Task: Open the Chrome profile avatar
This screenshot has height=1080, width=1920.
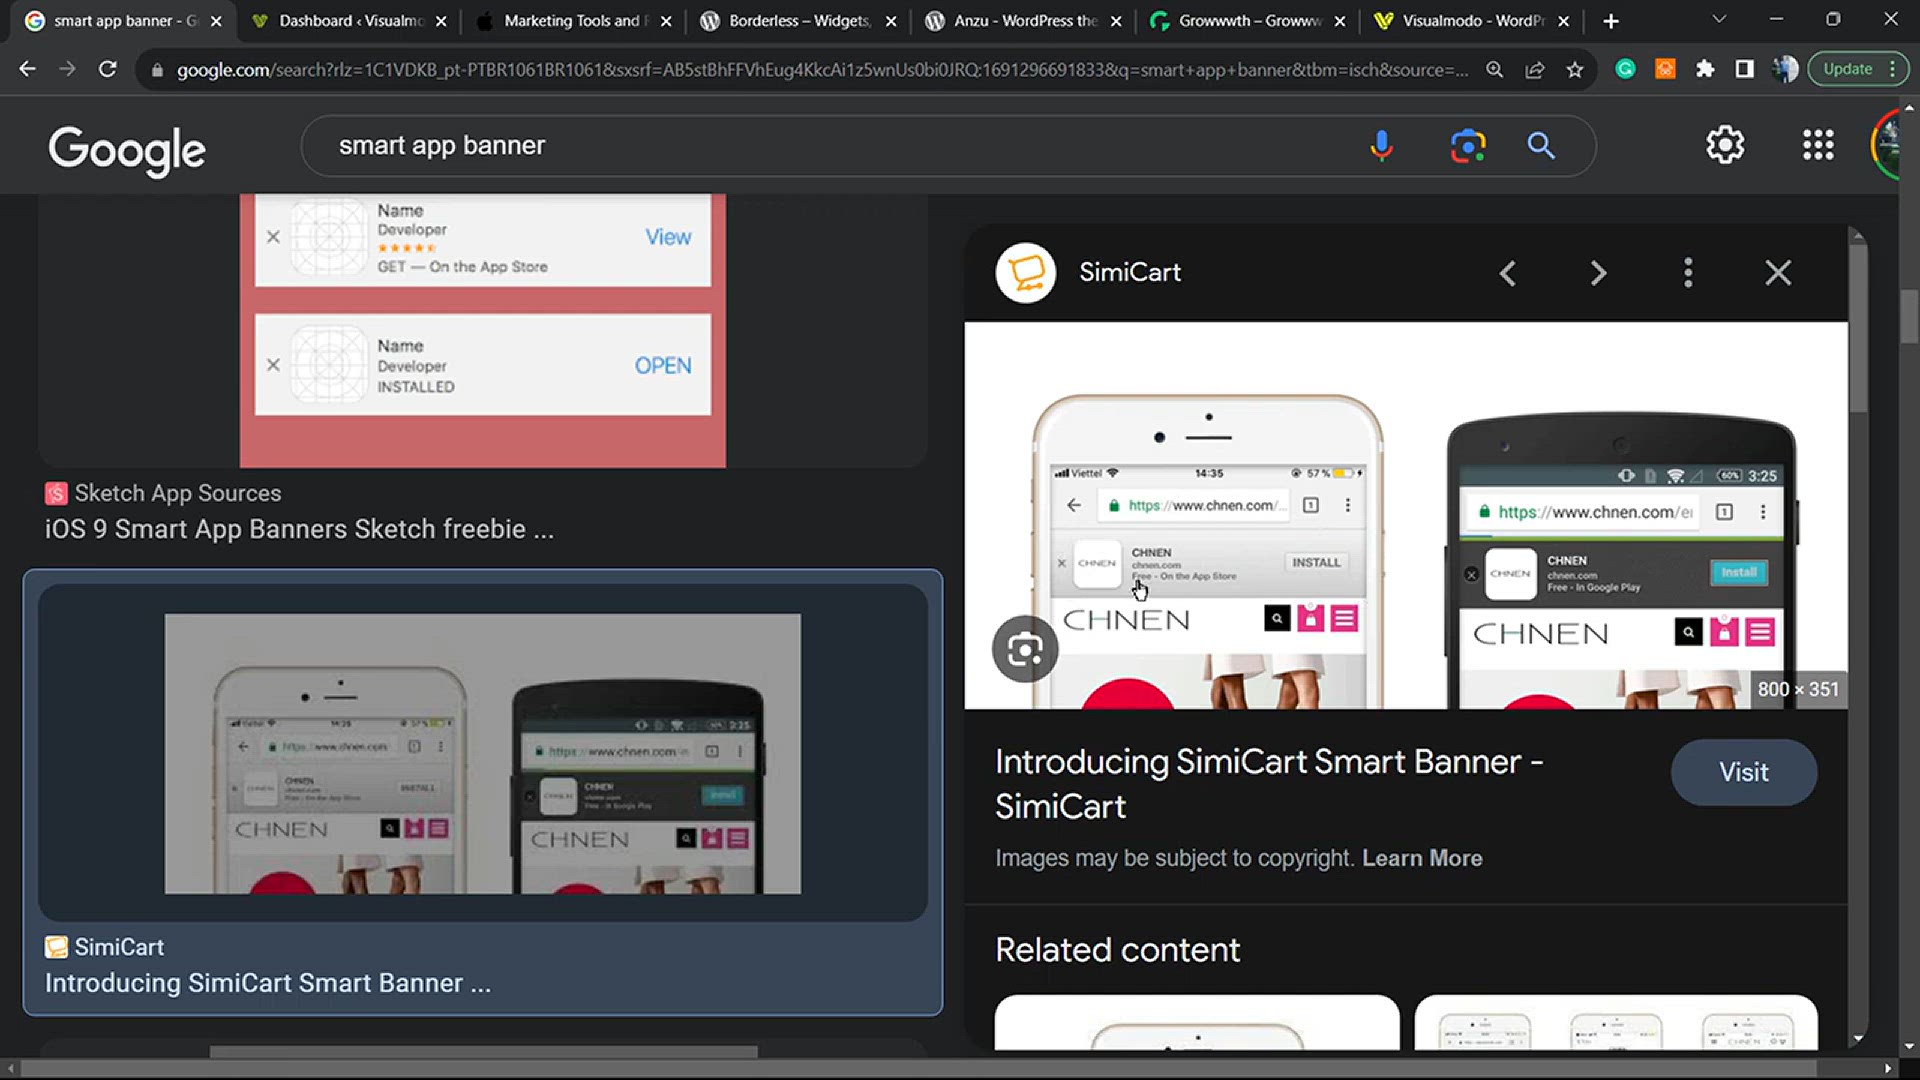Action: click(1785, 69)
